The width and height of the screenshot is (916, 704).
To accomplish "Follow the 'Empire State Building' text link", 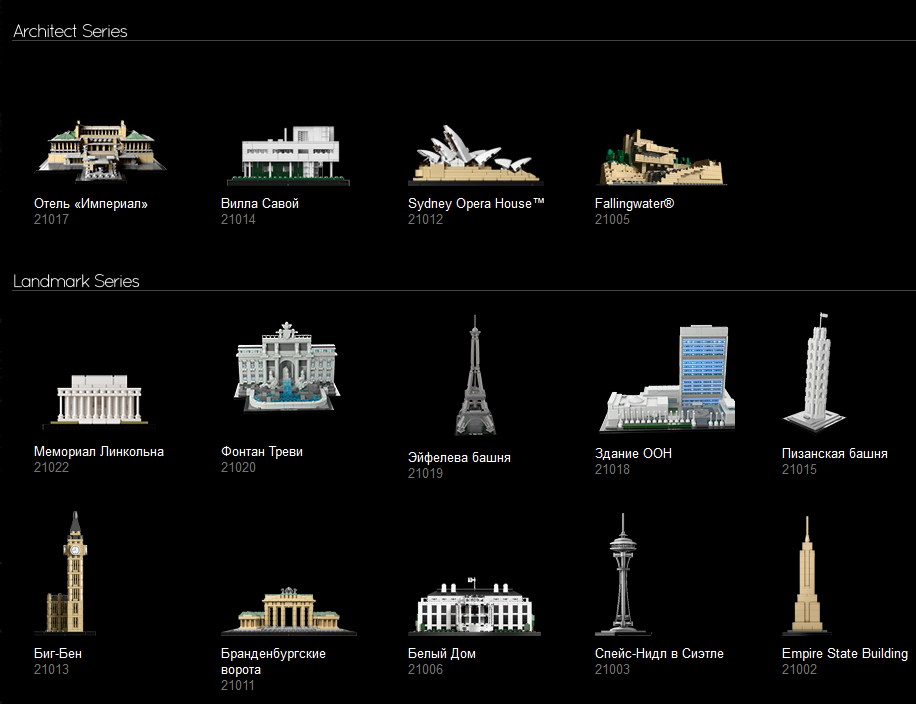I will pos(844,654).
